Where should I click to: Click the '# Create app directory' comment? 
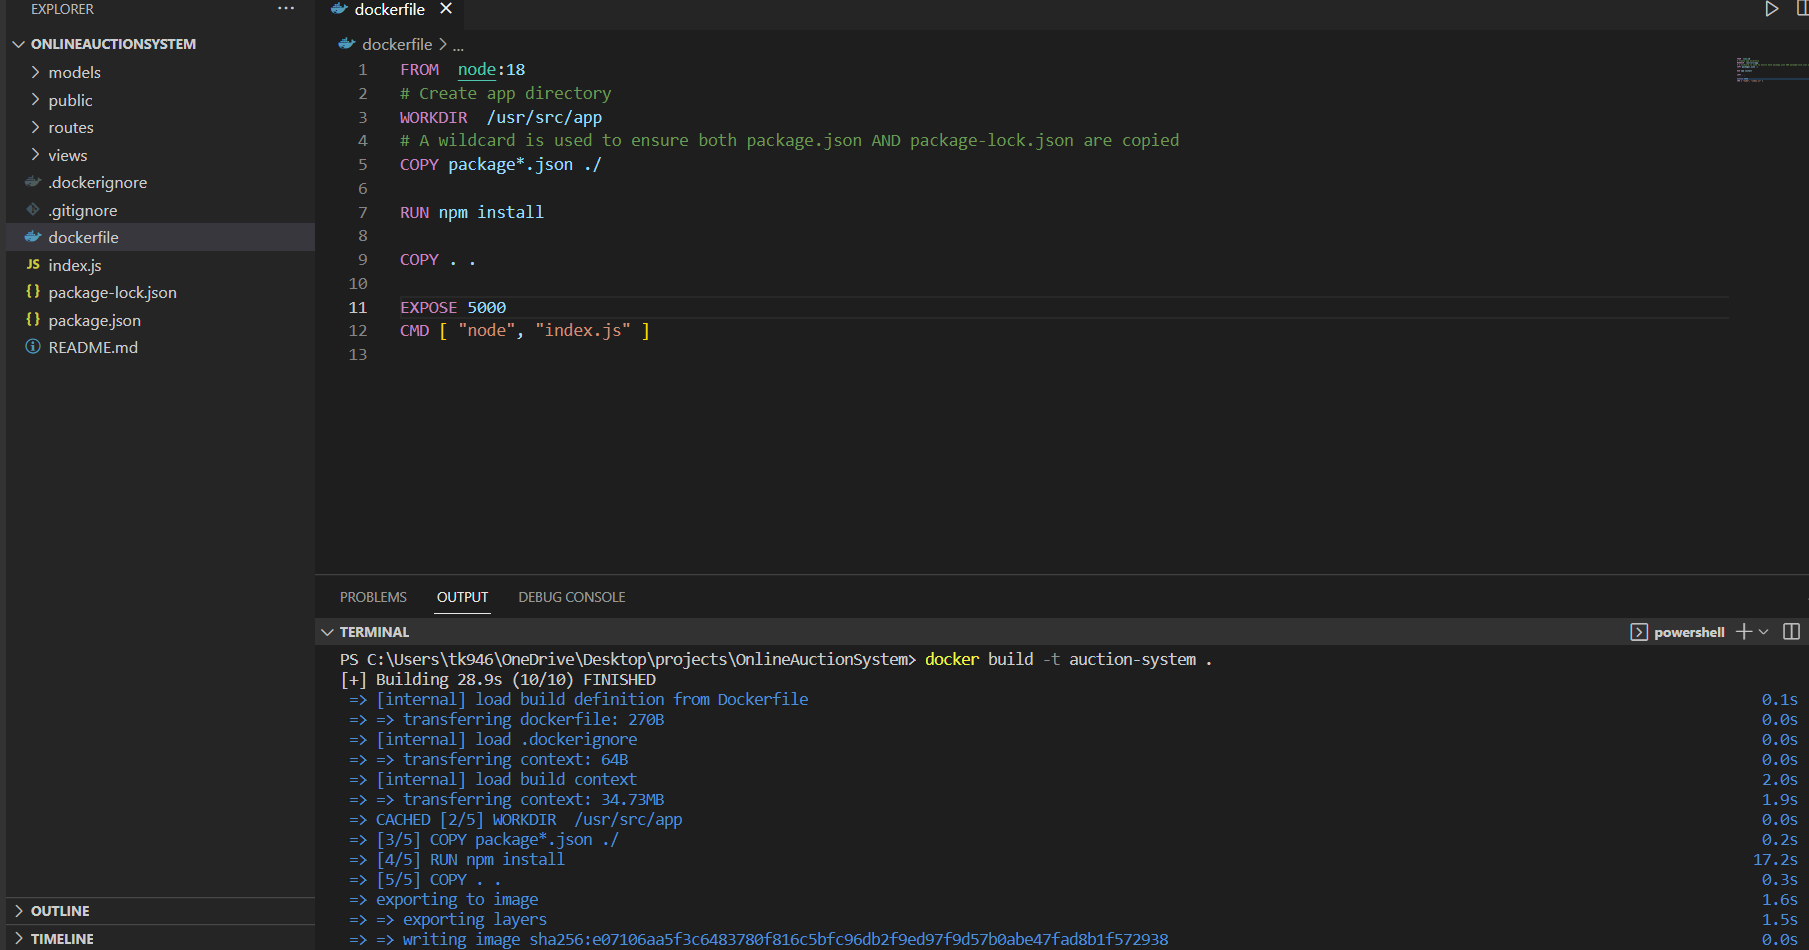505,93
